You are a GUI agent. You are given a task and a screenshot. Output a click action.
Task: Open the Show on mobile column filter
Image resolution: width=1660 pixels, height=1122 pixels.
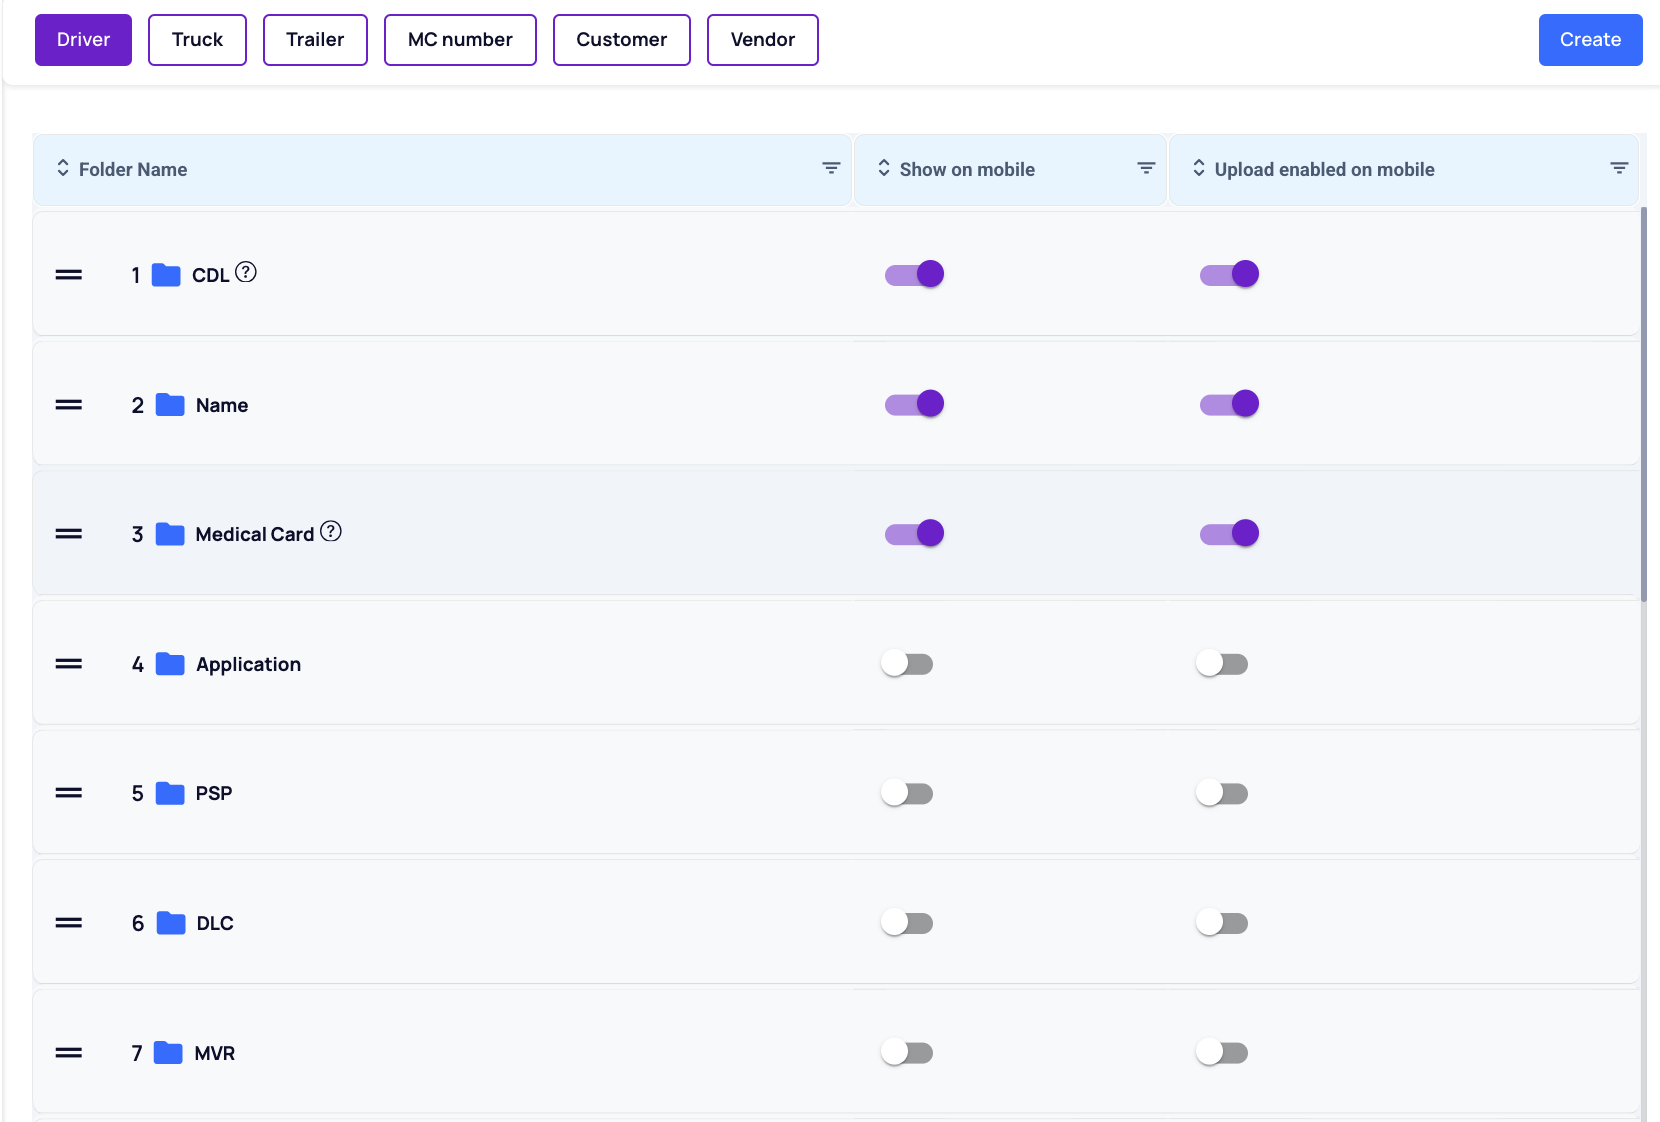click(x=1146, y=168)
